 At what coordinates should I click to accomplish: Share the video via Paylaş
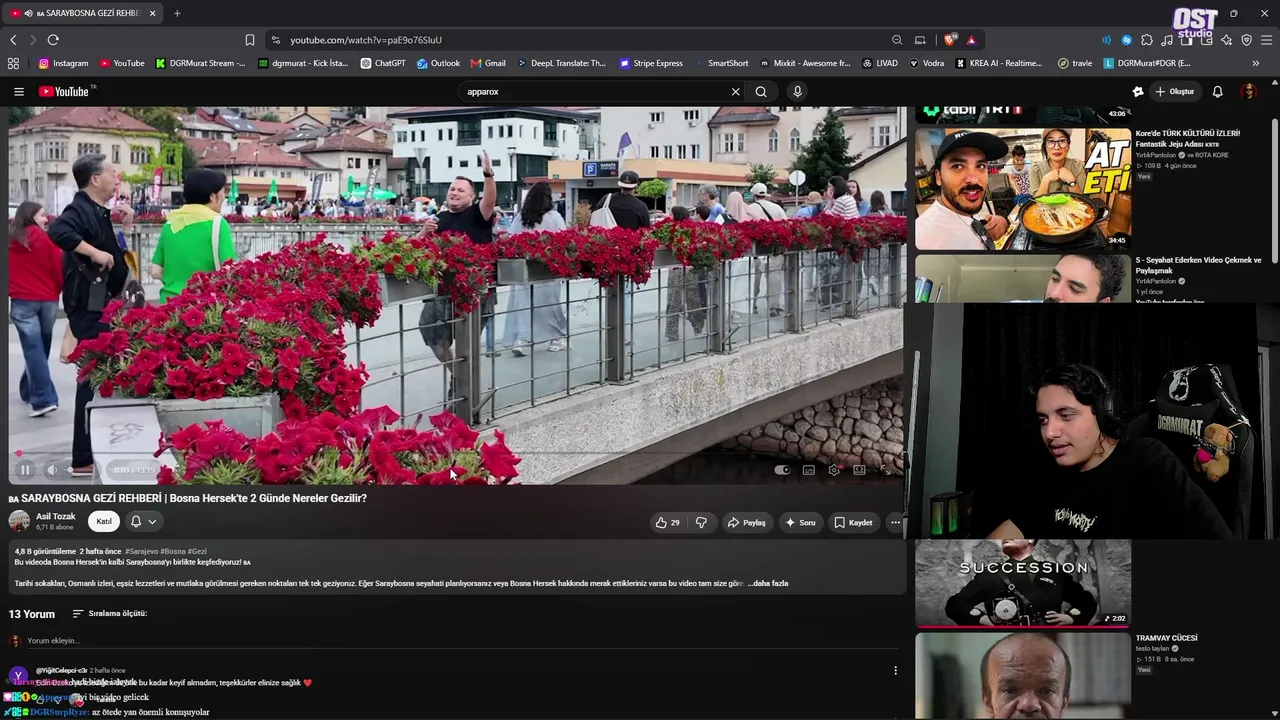[x=746, y=522]
